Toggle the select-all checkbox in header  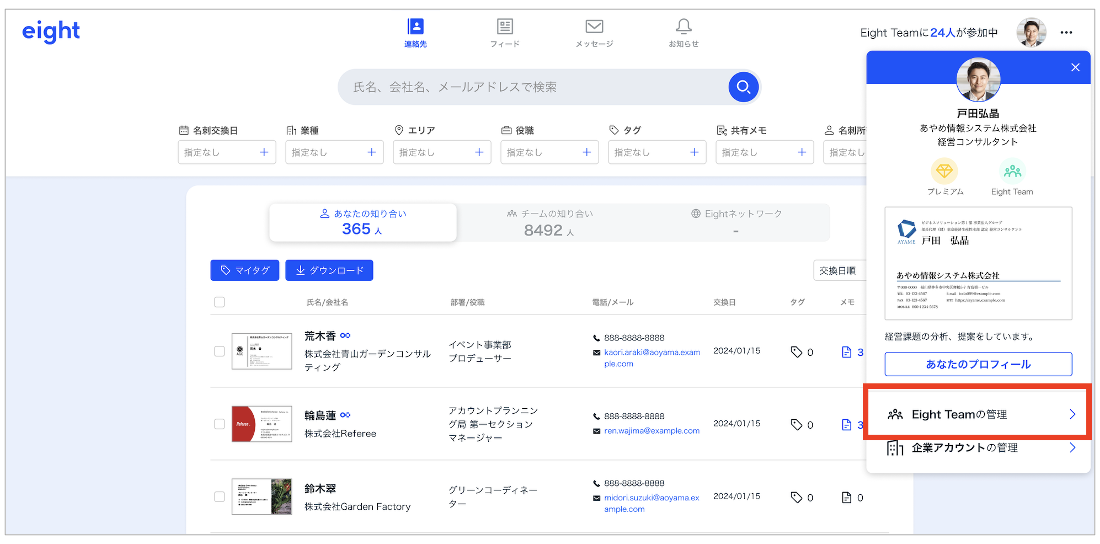click(220, 302)
